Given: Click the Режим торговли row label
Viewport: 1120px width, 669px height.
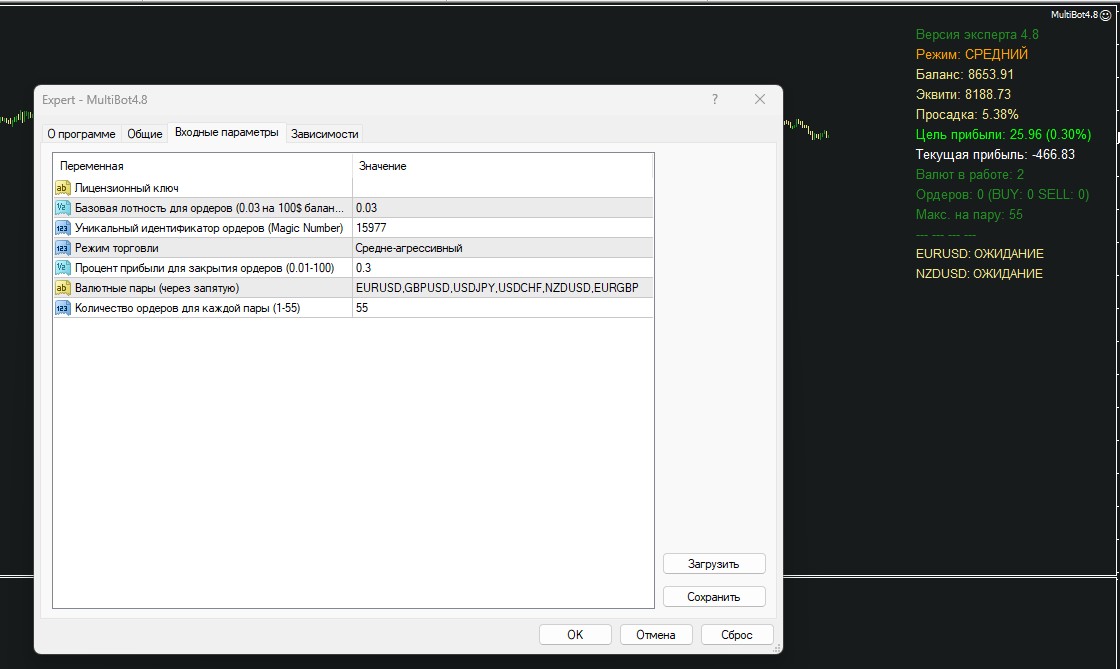Looking at the screenshot, I should [116, 248].
